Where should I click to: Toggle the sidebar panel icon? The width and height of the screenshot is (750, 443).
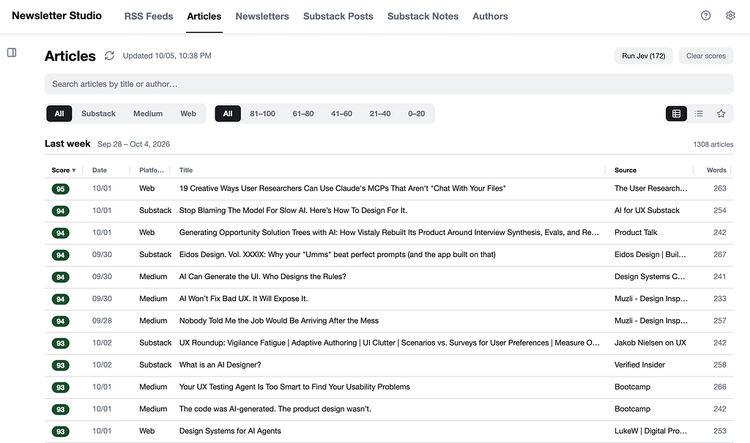point(12,52)
